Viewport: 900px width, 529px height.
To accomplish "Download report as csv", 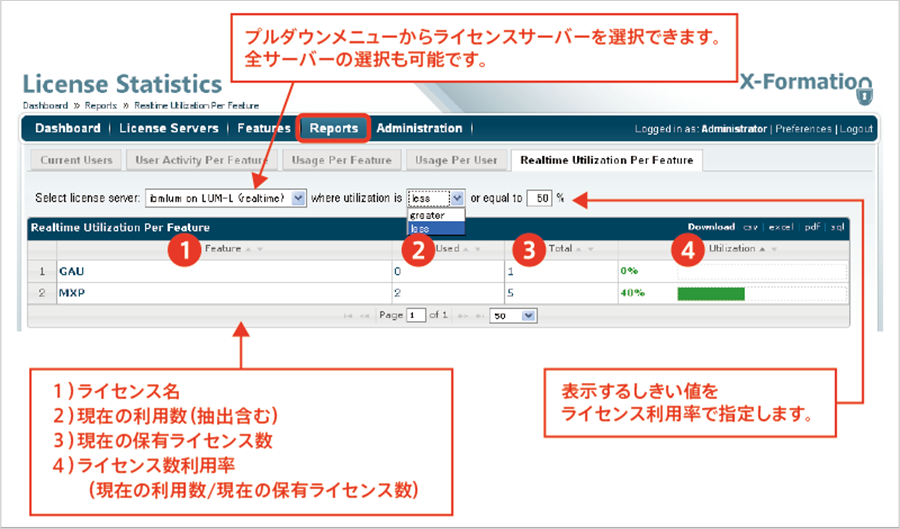I will (x=750, y=227).
